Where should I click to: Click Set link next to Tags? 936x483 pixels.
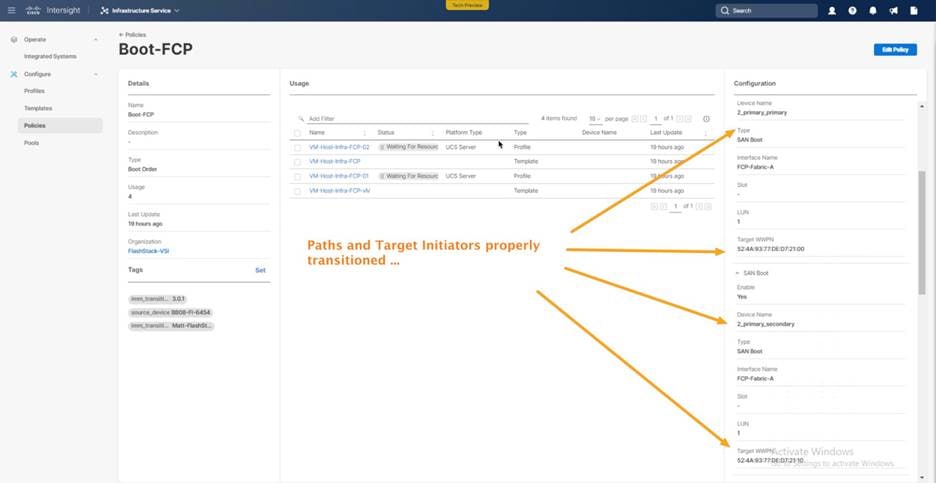point(260,270)
